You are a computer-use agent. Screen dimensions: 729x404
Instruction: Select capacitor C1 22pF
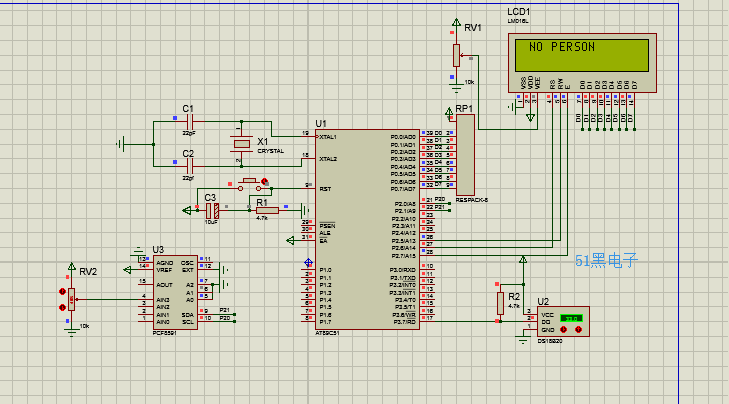click(x=189, y=122)
